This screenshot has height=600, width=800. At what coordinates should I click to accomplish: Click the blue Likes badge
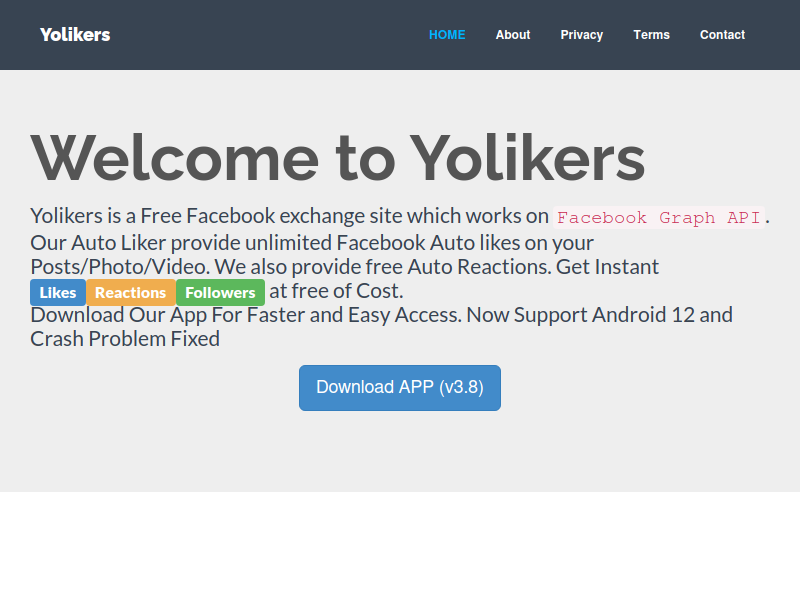[58, 292]
